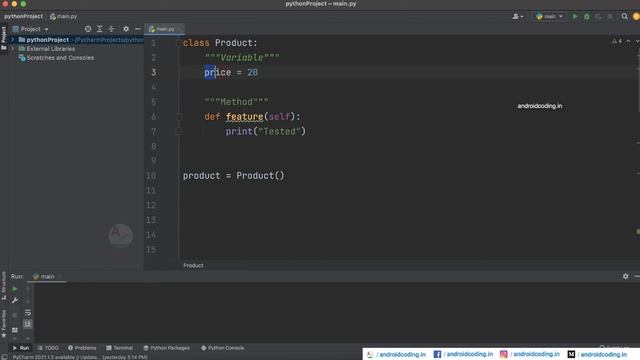This screenshot has width=640, height=360.
Task: Click the Stop icon in top toolbar
Action: 610,17
